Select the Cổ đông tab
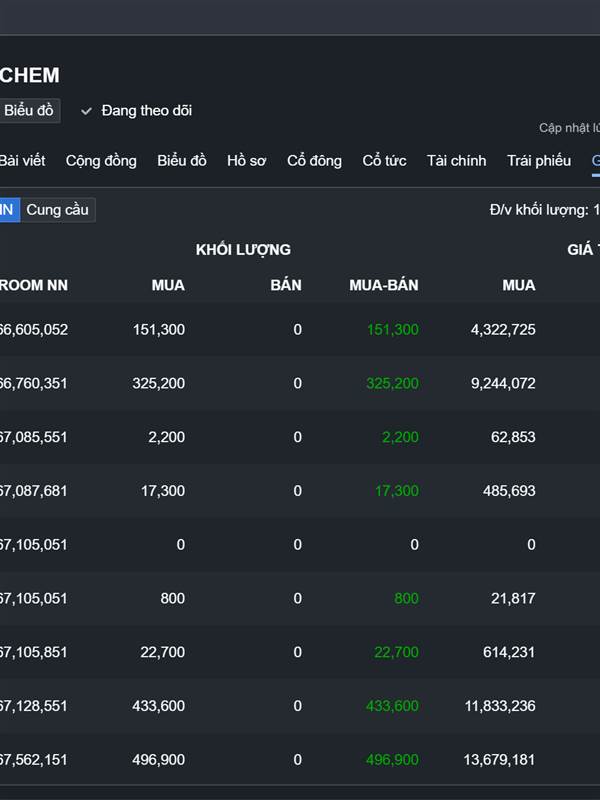 (314, 161)
